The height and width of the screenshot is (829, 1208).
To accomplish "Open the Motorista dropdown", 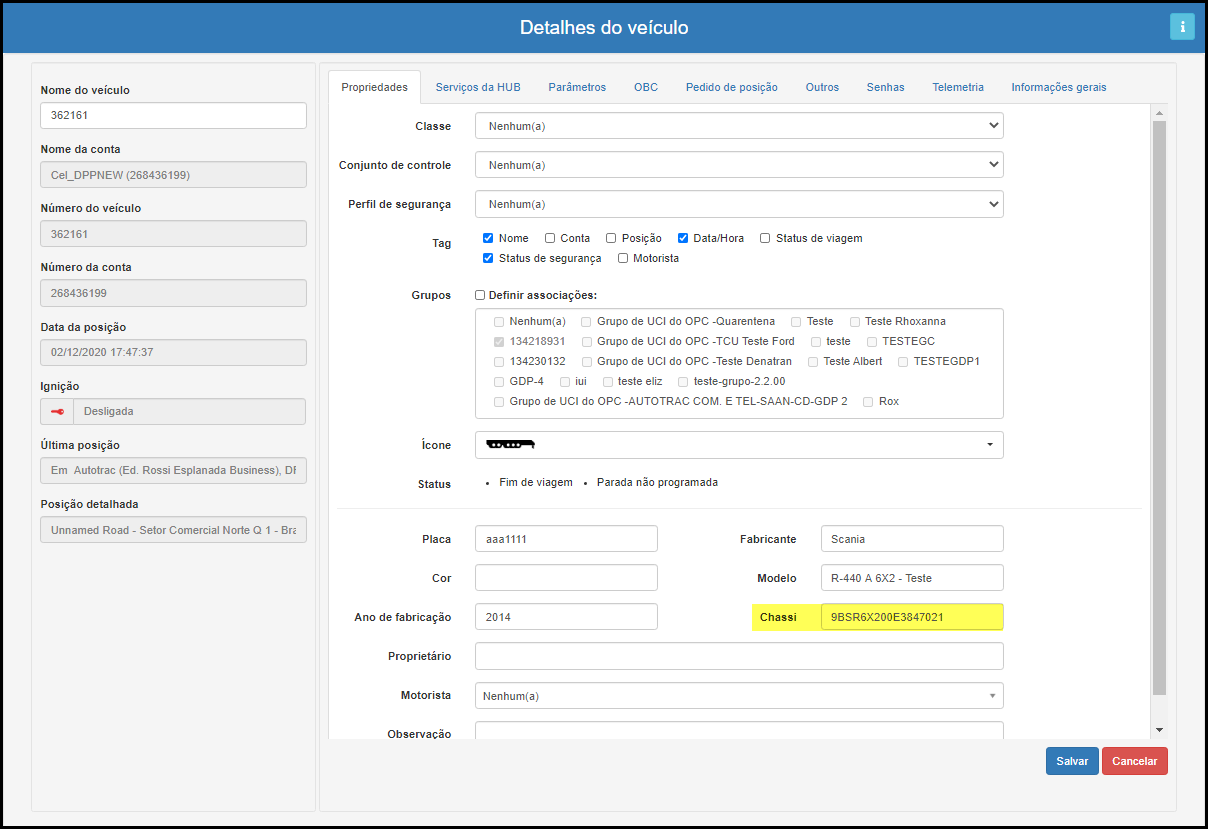I will click(x=739, y=695).
